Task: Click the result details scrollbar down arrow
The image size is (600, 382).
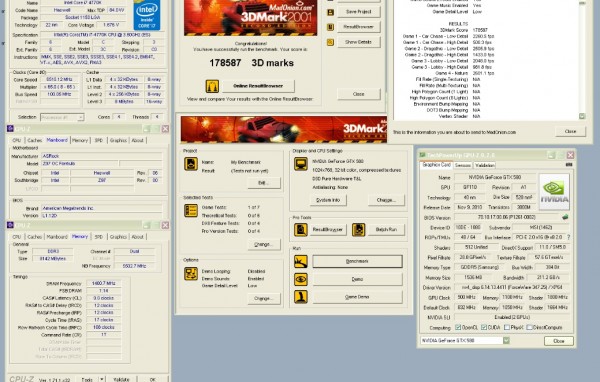Action: (582, 116)
